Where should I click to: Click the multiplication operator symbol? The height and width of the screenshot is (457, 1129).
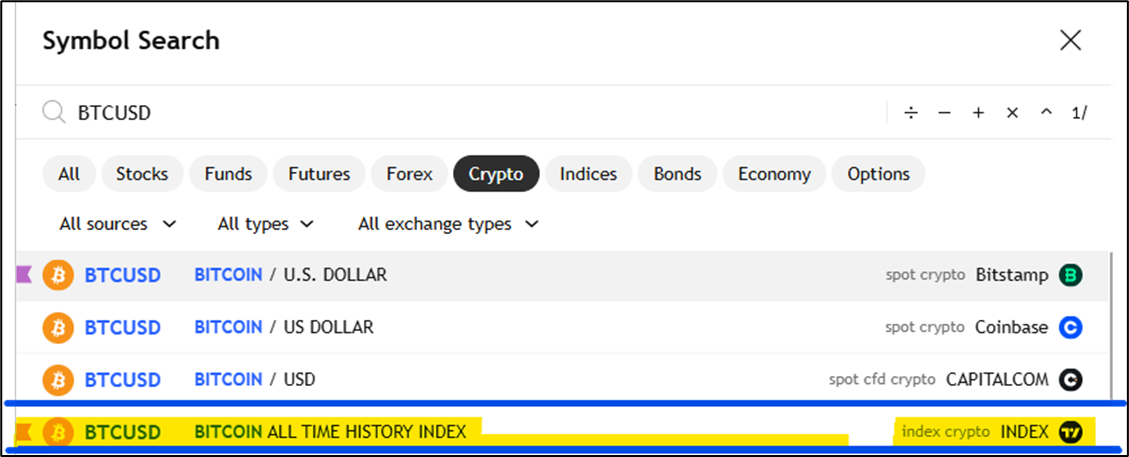(1012, 113)
